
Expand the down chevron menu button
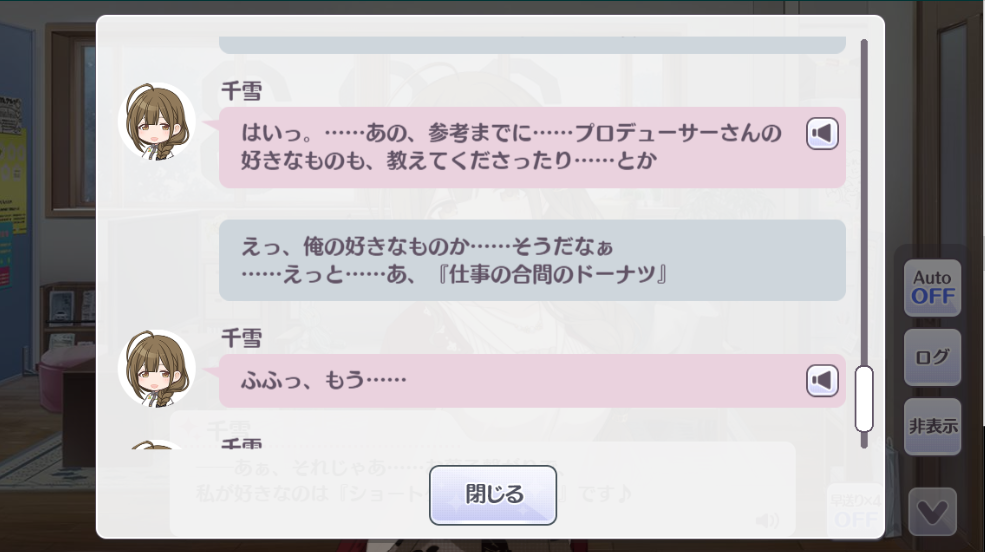coord(933,512)
